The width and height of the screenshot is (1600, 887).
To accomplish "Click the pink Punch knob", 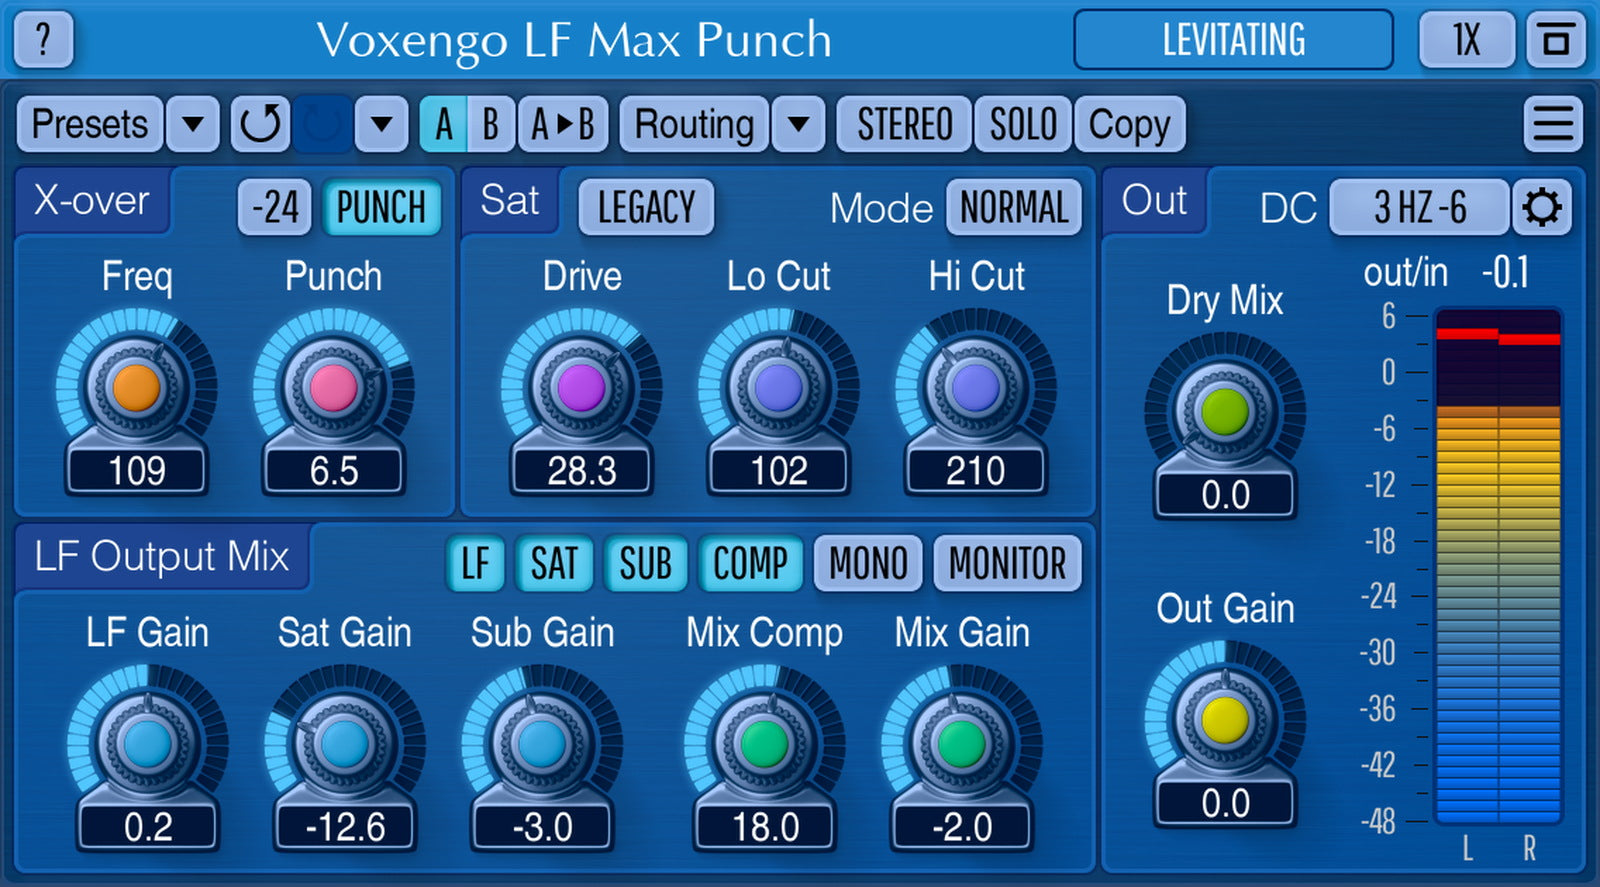I will click(x=334, y=388).
